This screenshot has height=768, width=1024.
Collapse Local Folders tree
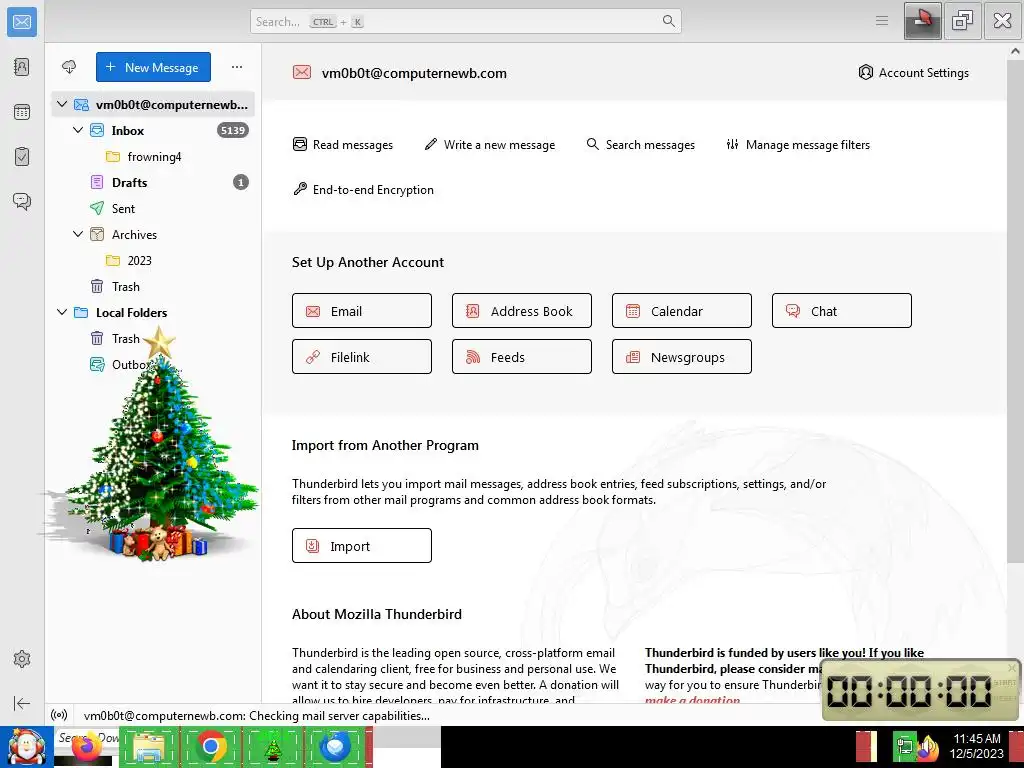[x=62, y=312]
